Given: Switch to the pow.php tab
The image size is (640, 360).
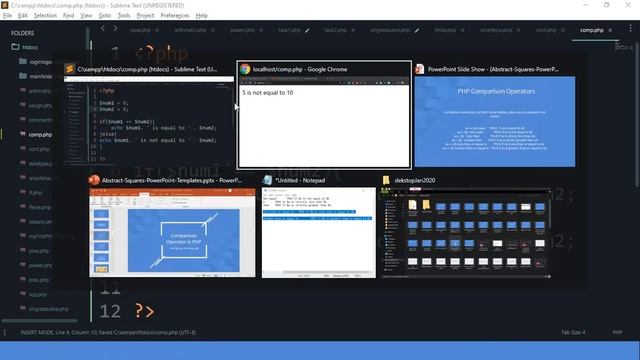Looking at the screenshot, I should (140, 30).
